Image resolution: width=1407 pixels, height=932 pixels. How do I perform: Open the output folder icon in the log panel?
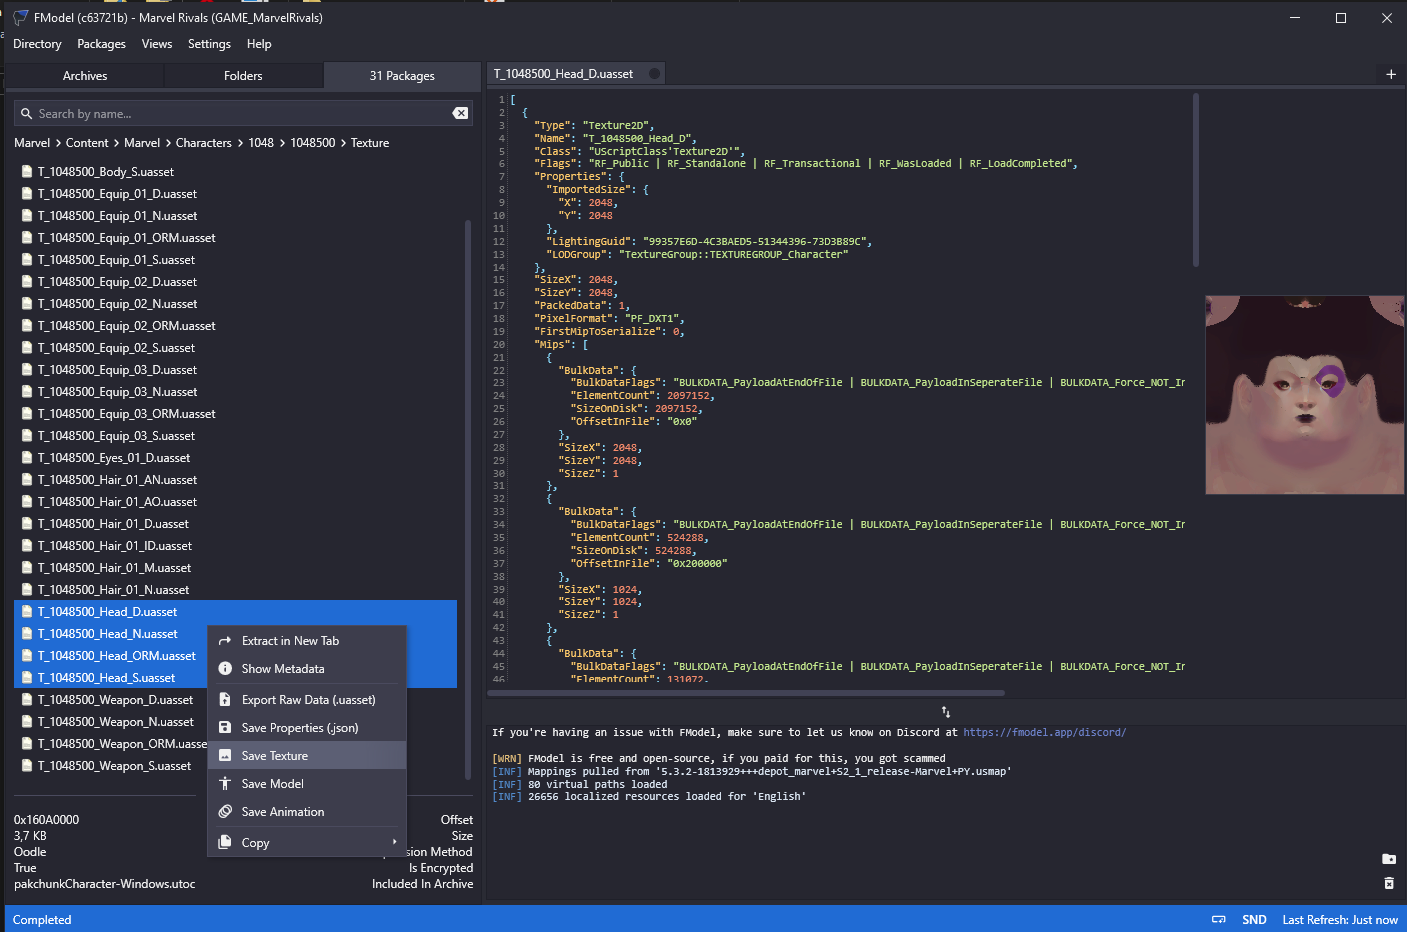click(1389, 859)
